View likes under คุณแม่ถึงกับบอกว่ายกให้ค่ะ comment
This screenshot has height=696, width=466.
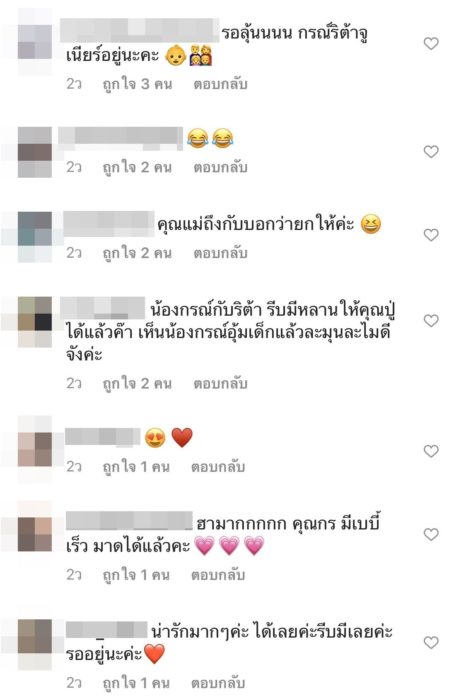(137, 253)
